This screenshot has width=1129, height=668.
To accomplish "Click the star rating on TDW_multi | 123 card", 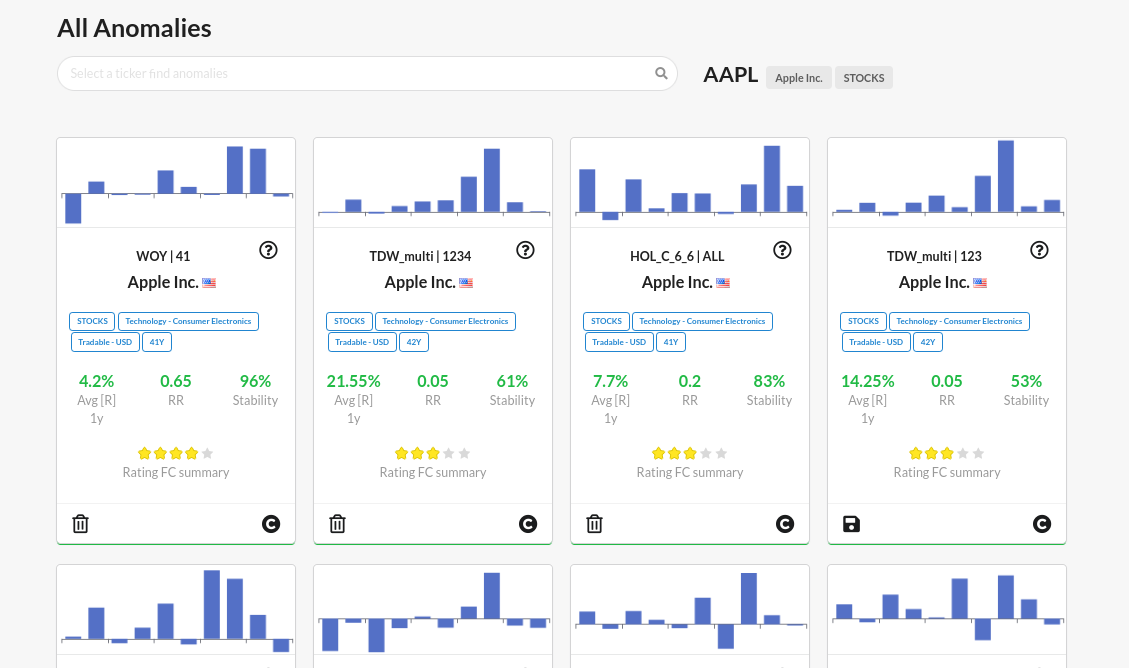I will pos(947,453).
